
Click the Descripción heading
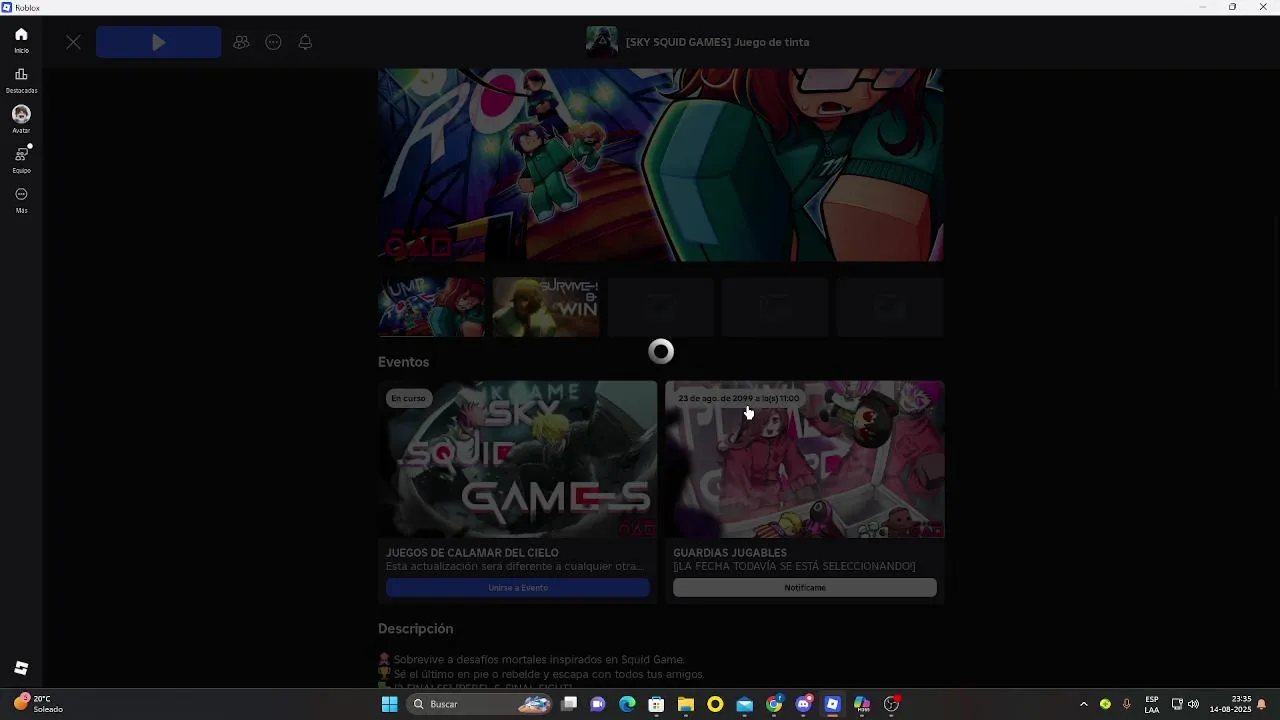click(x=415, y=629)
